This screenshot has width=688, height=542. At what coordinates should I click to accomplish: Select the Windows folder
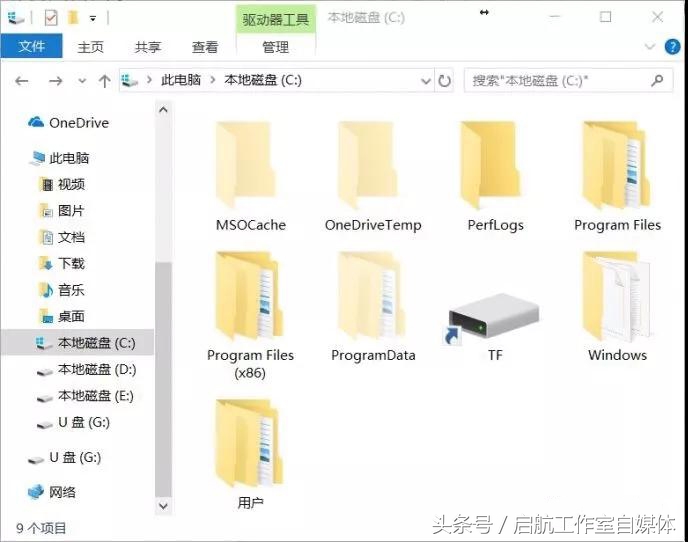click(x=617, y=307)
